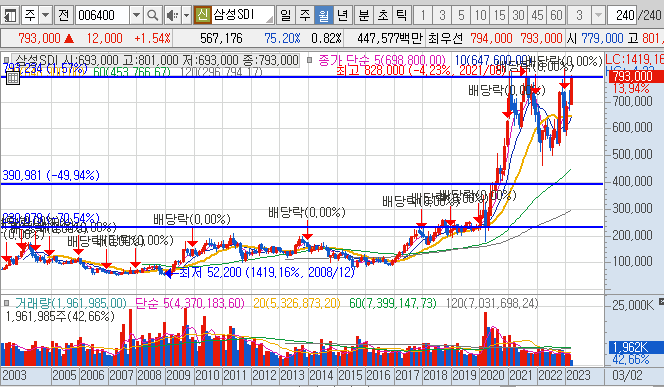Image resolution: width=664 pixels, height=387 pixels.
Task: Select the 15 interval button
Action: point(499,16)
